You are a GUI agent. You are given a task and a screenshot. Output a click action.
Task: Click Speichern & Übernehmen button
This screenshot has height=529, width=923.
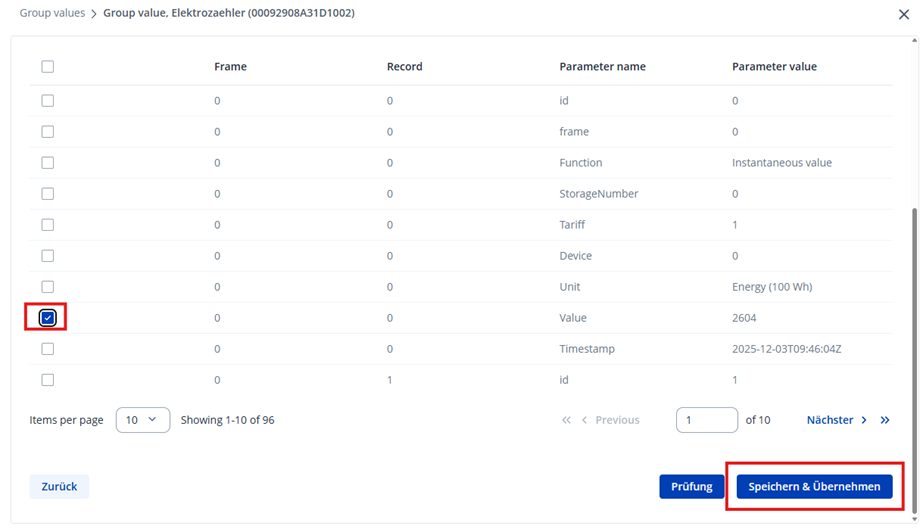(x=814, y=487)
